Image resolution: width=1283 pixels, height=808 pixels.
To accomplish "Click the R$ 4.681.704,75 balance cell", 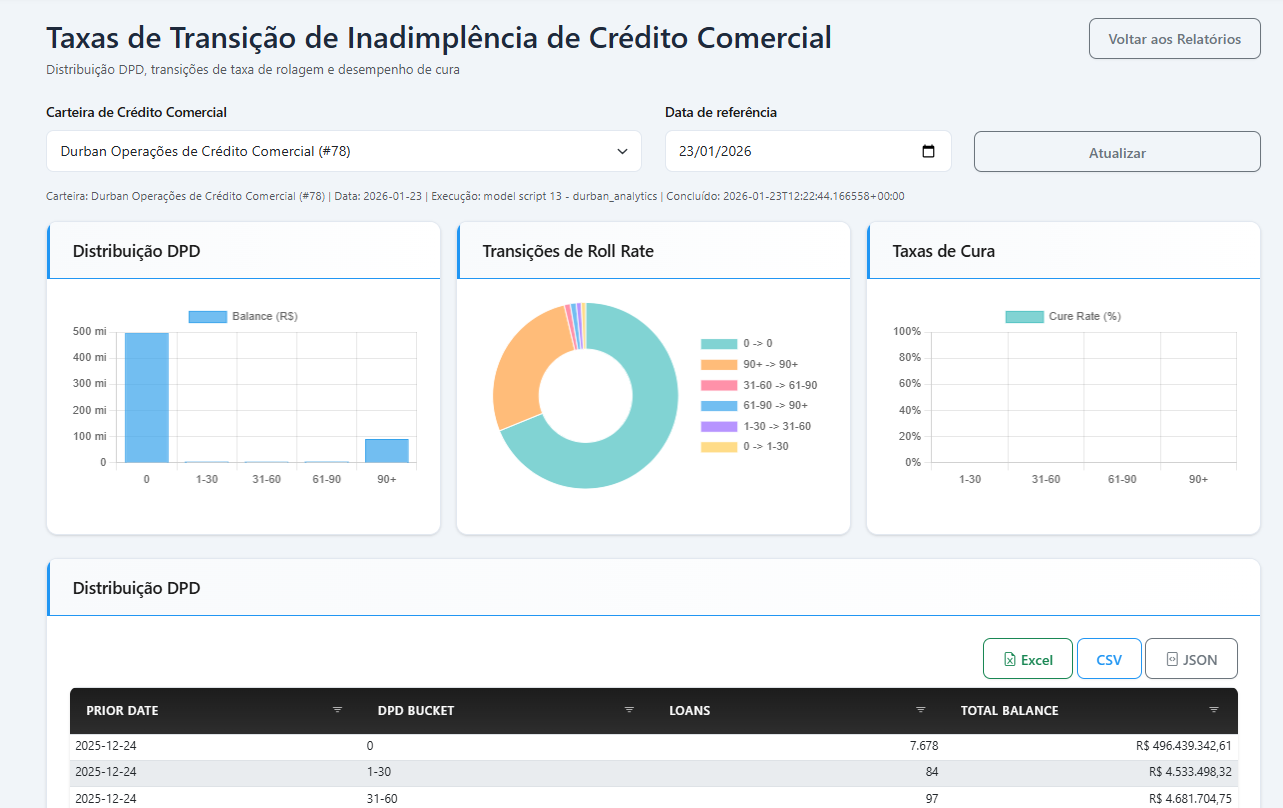I will (1190, 798).
